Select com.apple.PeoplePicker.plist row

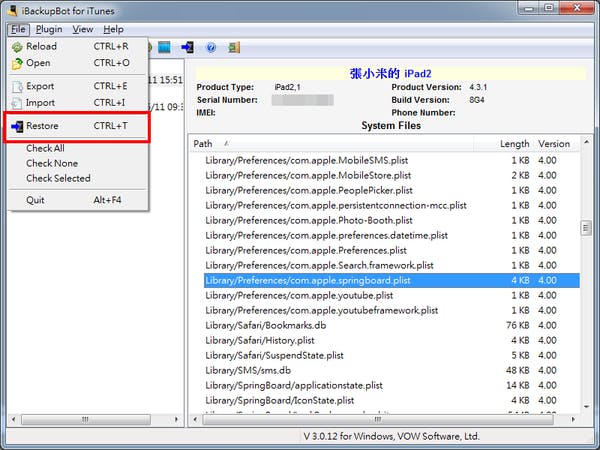[392, 190]
